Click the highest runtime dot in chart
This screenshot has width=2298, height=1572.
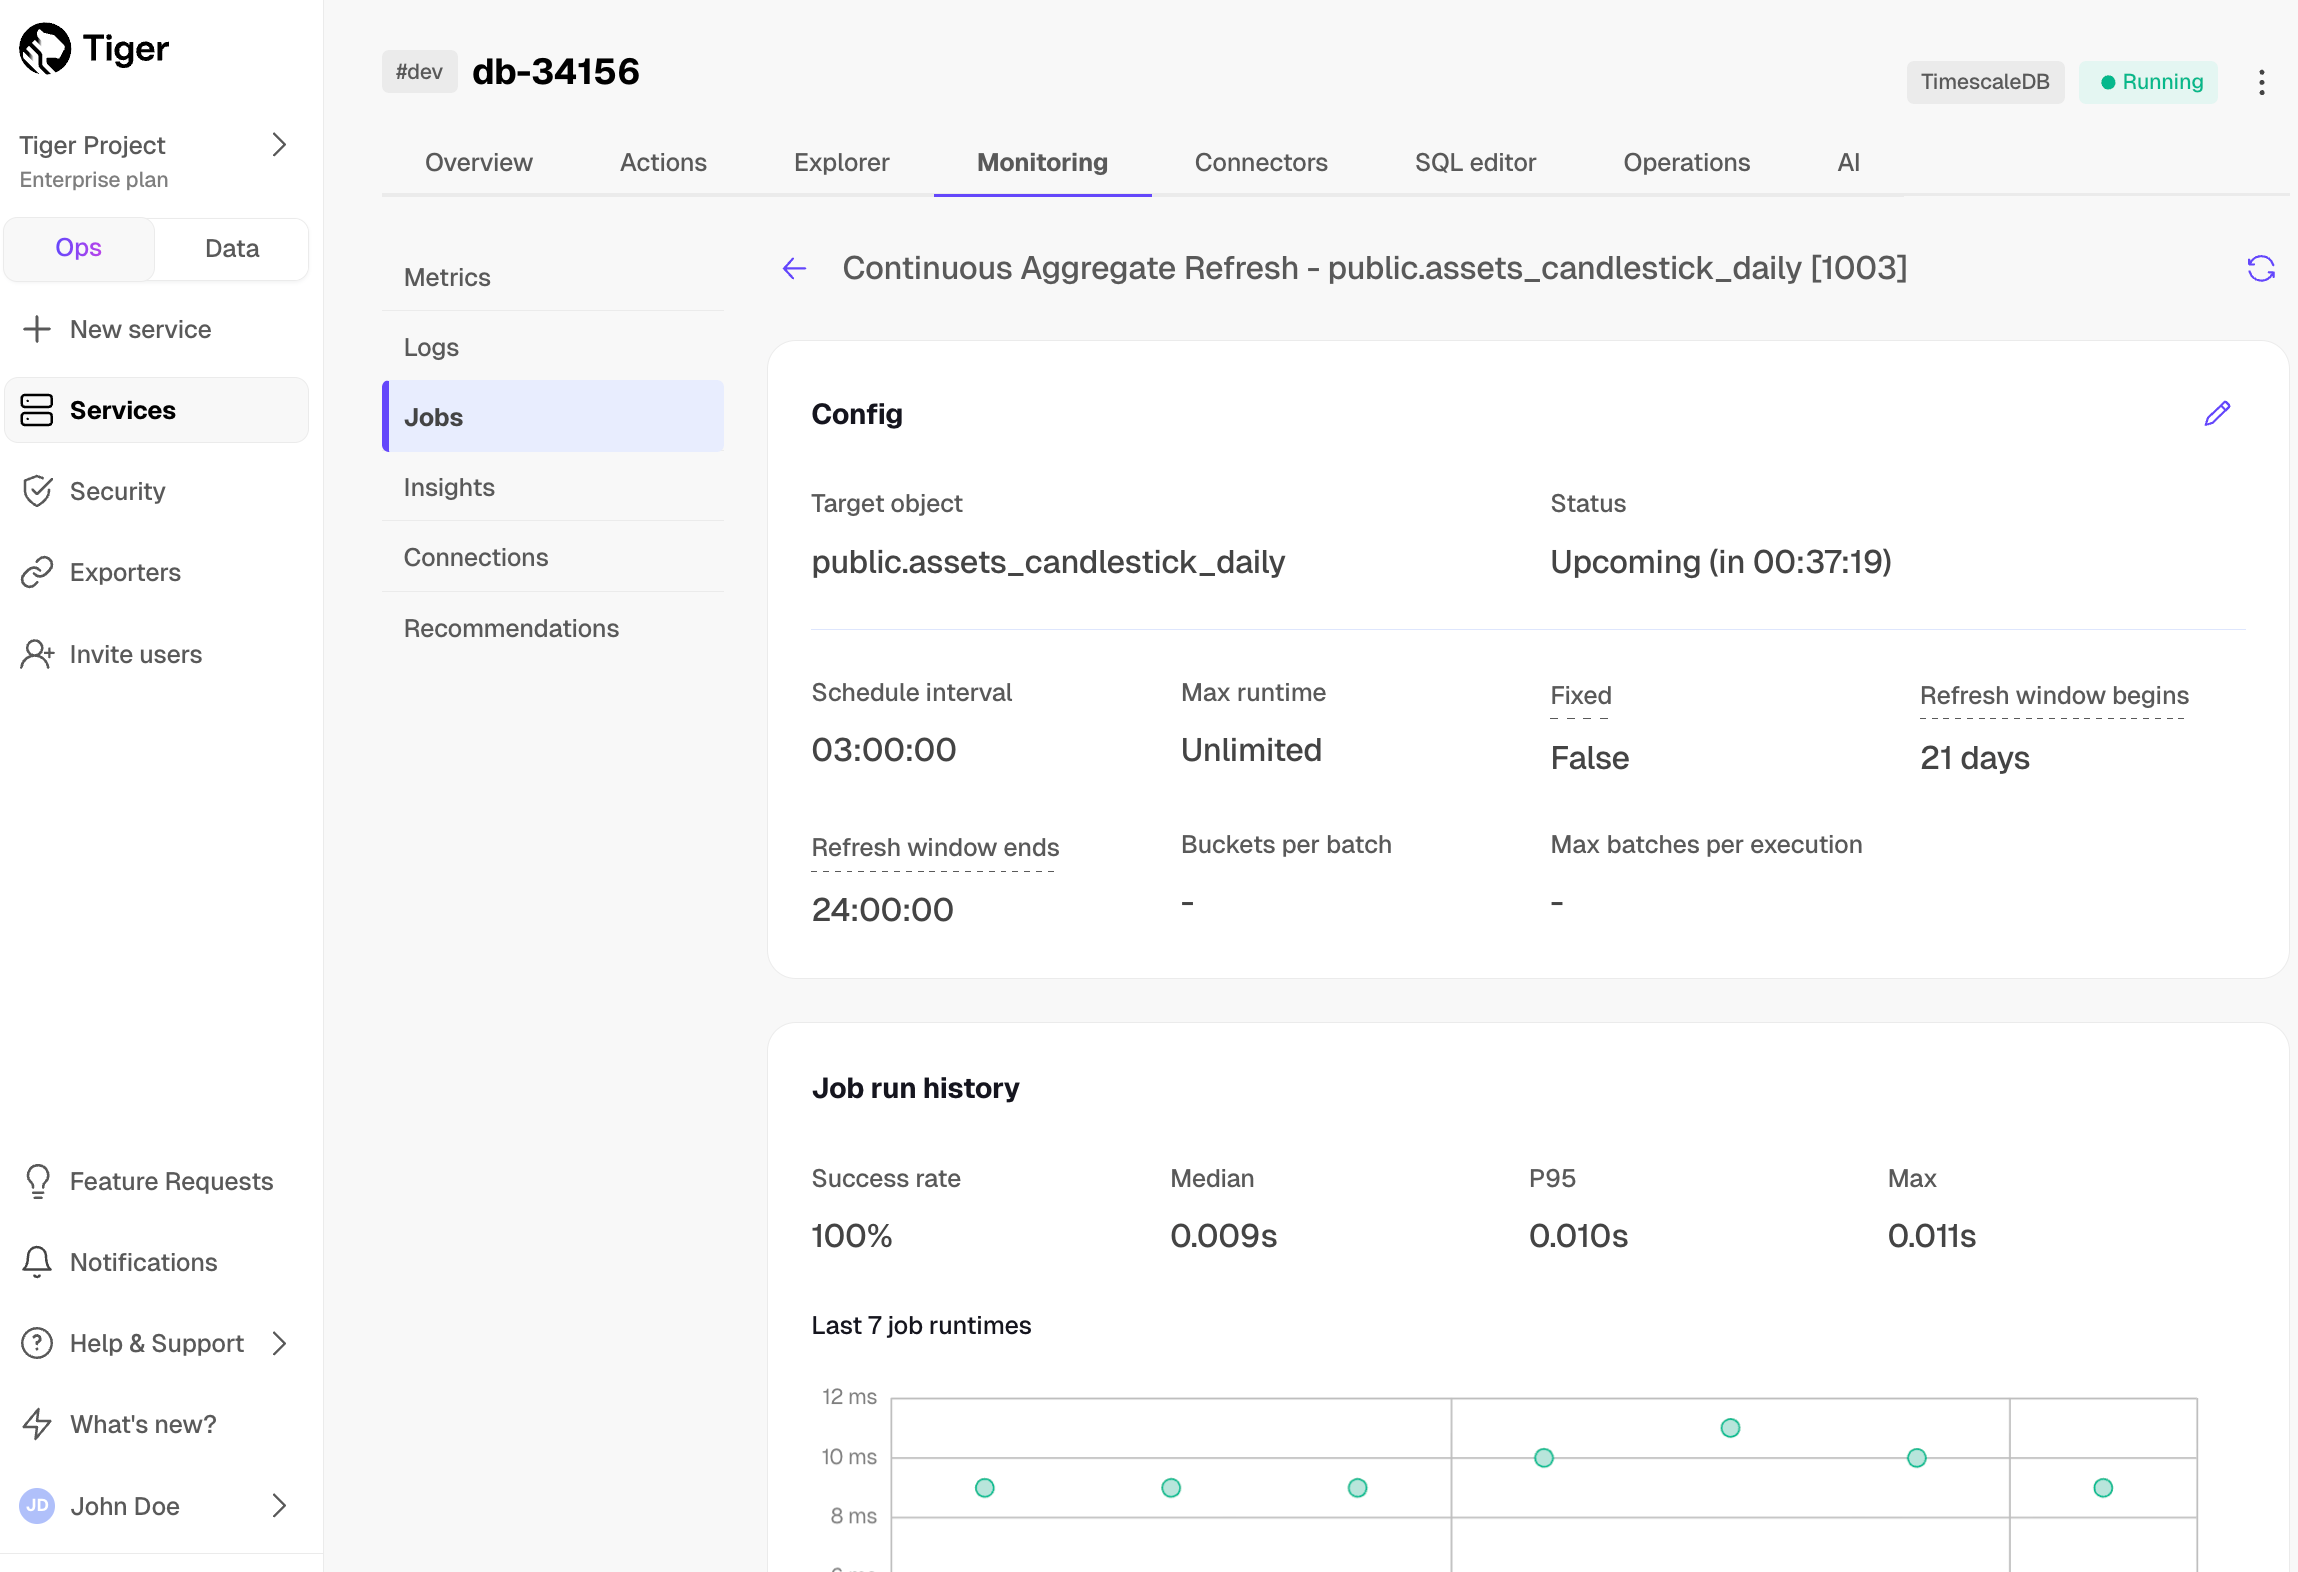1730,1428
